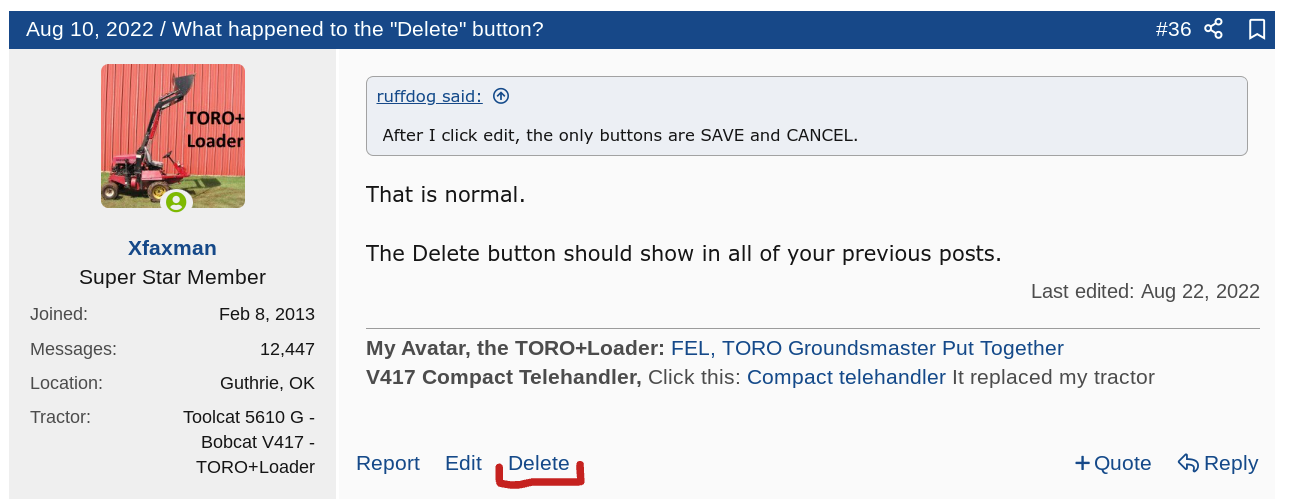Open the TORO+Loader avatar image
1296x500 pixels.
click(173, 136)
